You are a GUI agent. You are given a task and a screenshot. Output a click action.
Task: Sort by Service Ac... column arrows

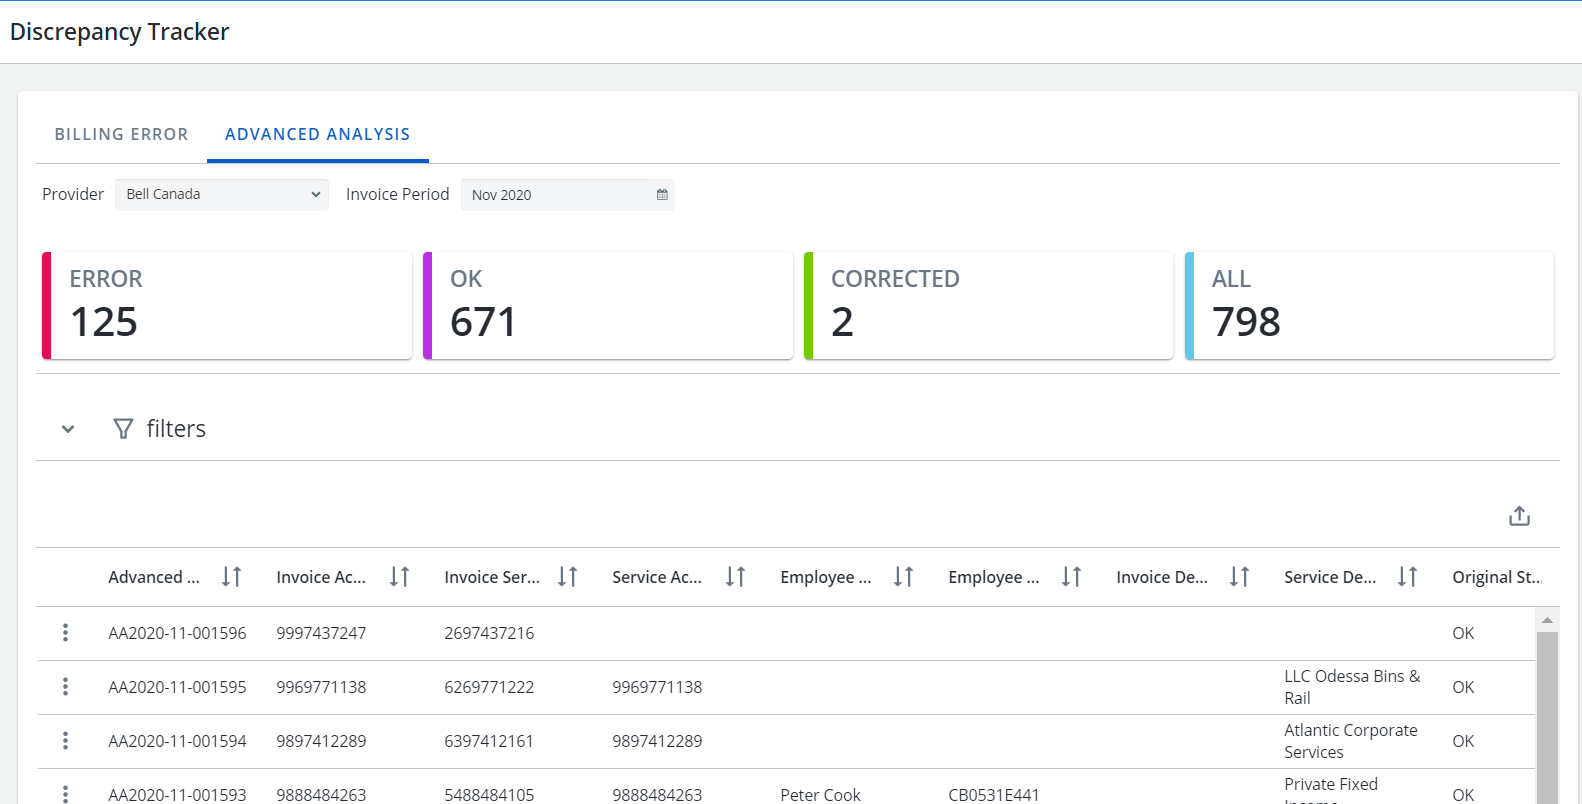(x=735, y=577)
